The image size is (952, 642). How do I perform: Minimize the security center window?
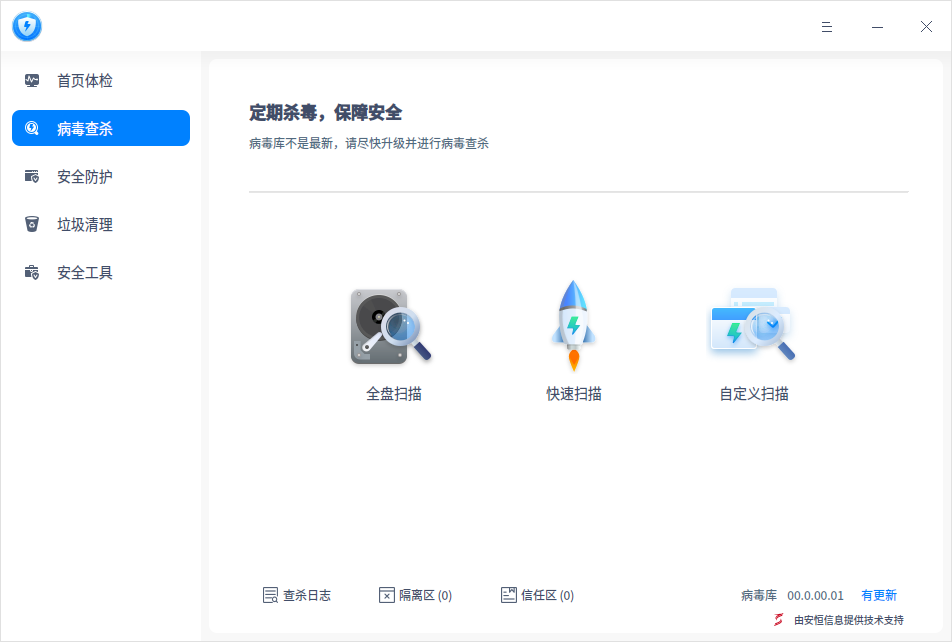click(x=877, y=27)
